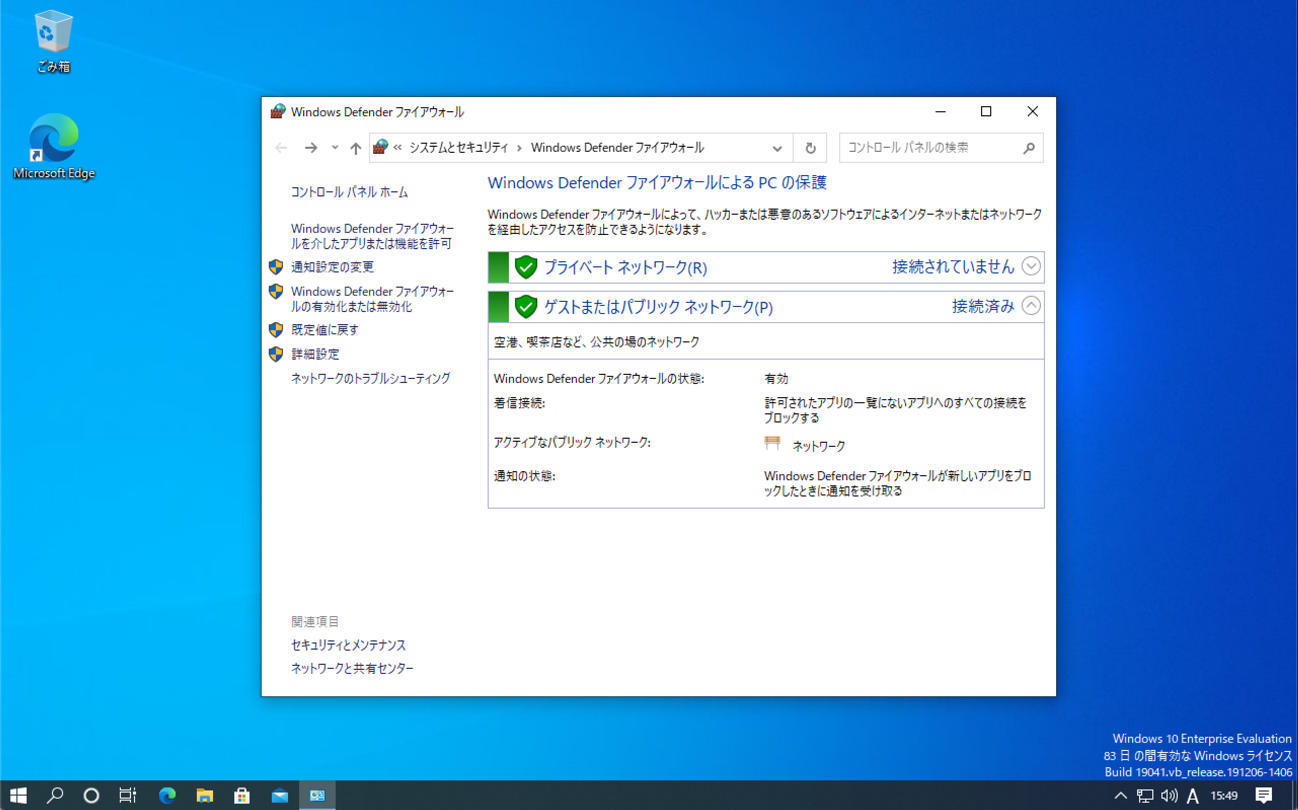Open the address bar history dropdown

pyautogui.click(x=777, y=148)
